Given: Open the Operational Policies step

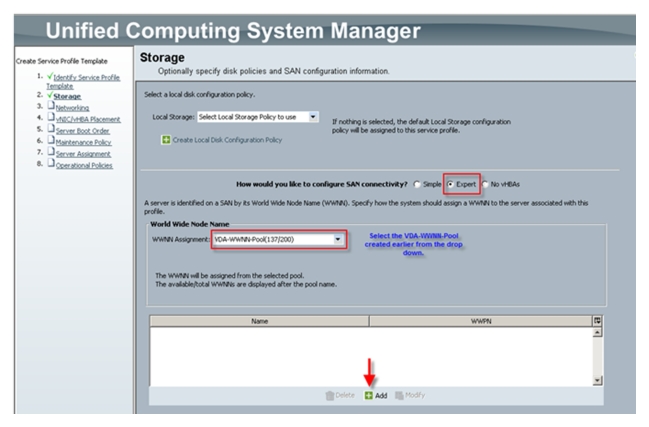Looking at the screenshot, I should click(84, 166).
